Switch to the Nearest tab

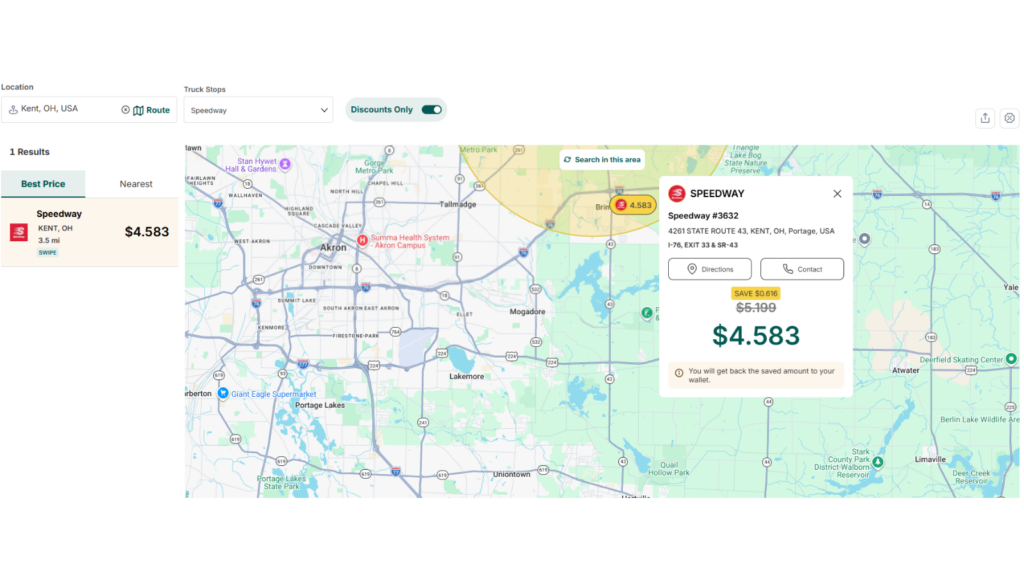(134, 184)
